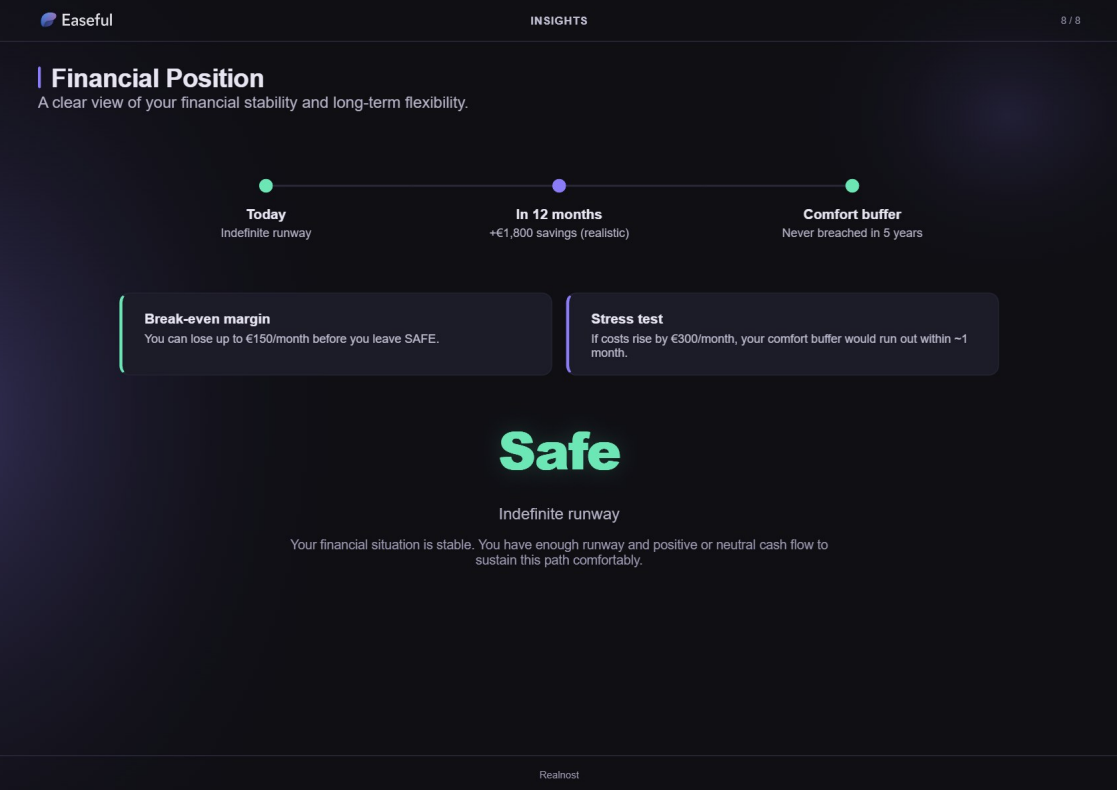Open the Stress test card
This screenshot has height=790, width=1117.
tap(782, 334)
